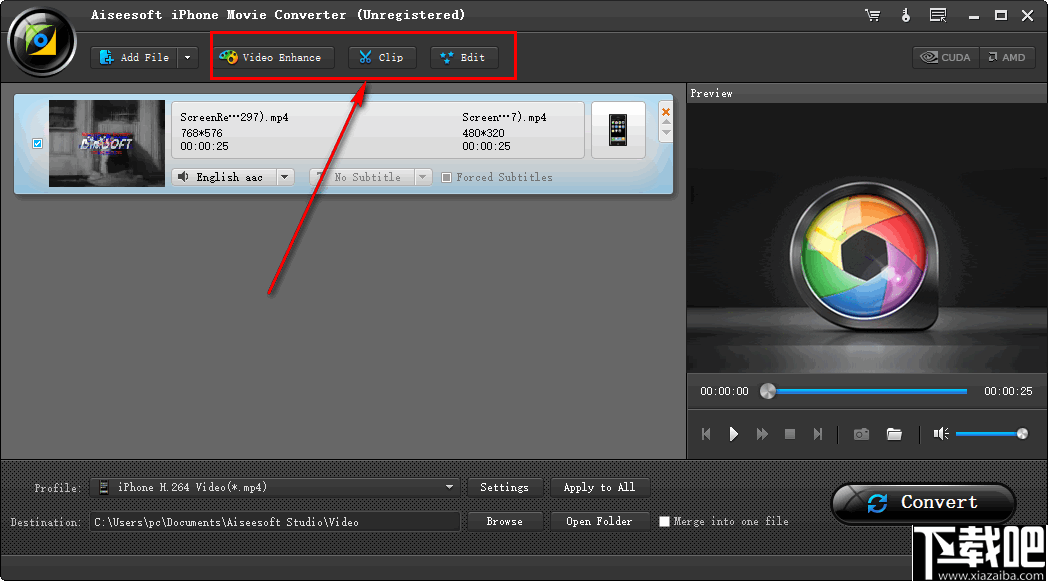
Task: Move file down with arrow icon
Action: point(666,132)
